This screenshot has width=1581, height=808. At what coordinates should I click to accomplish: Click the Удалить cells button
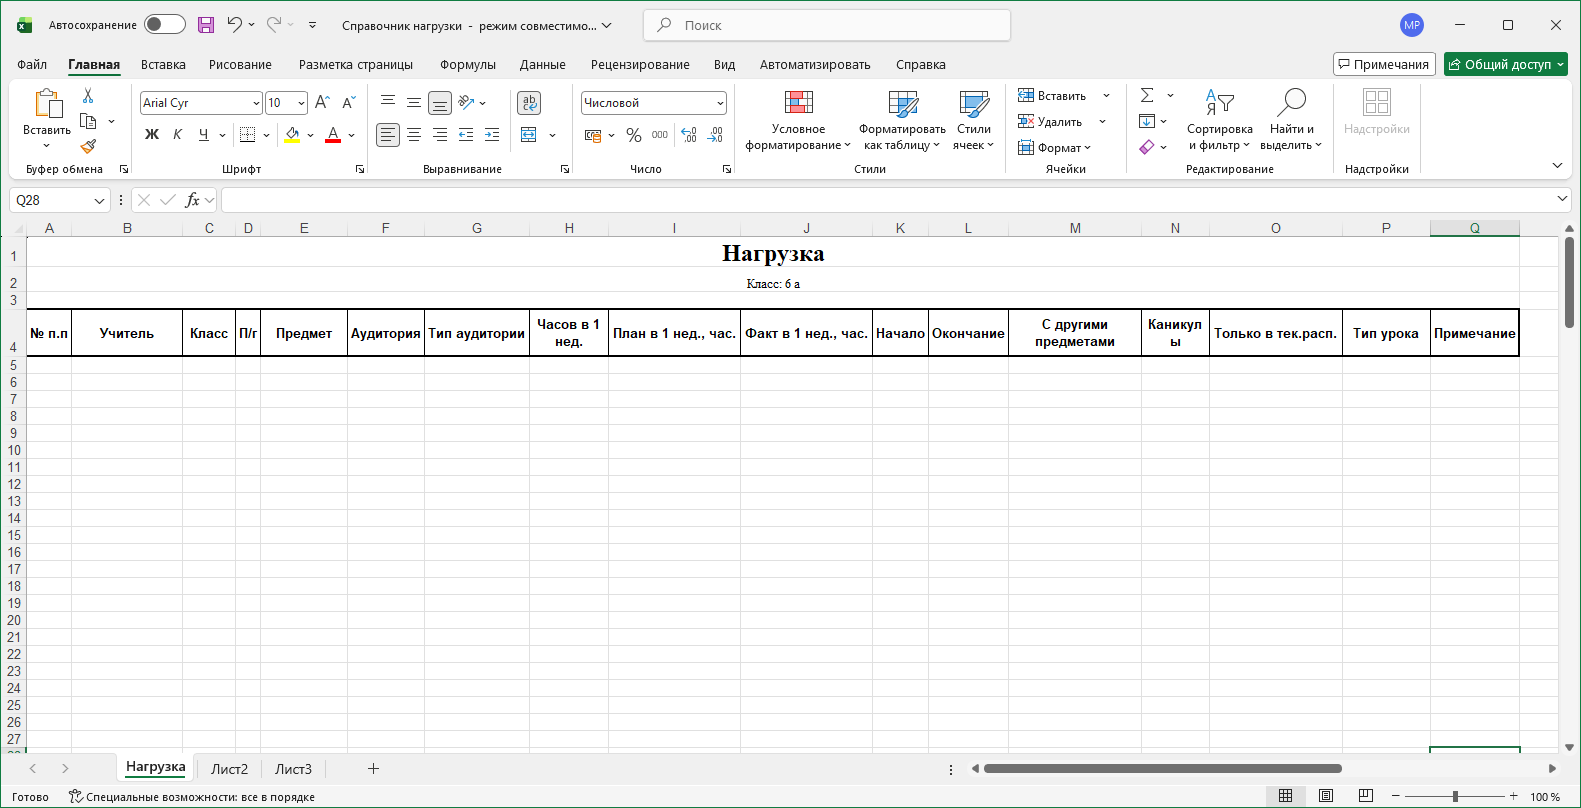1051,121
